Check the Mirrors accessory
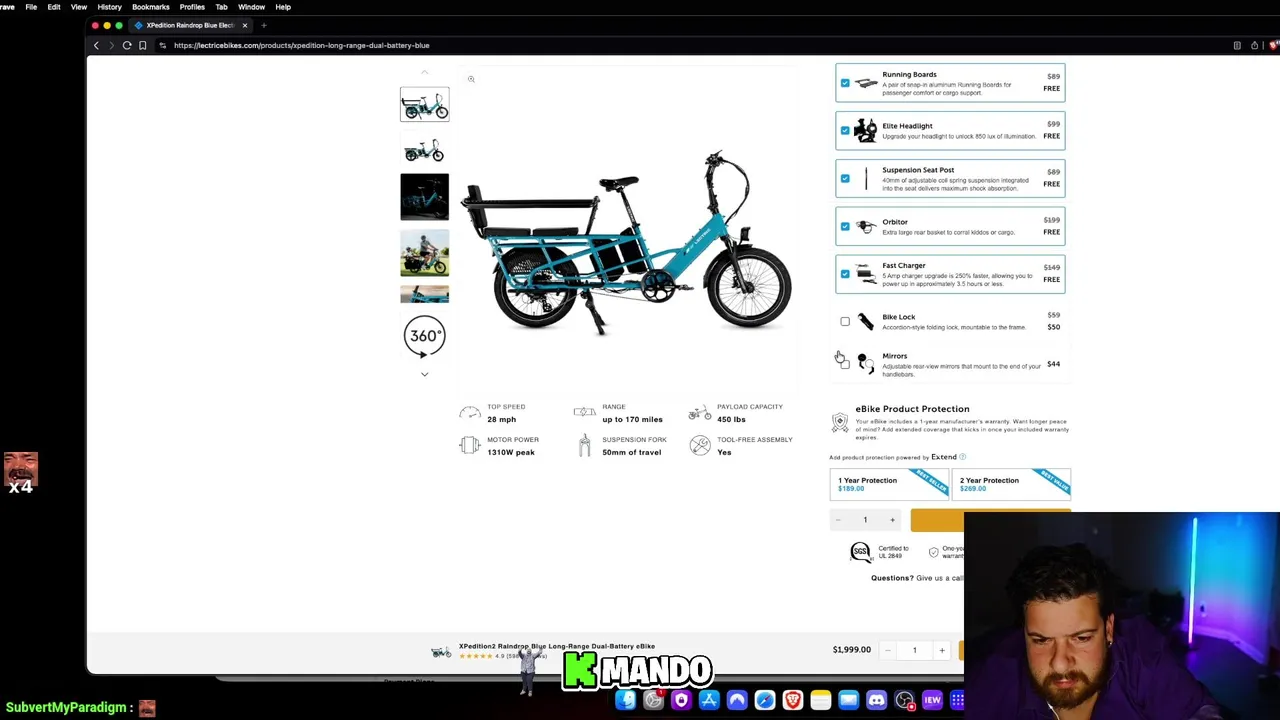This screenshot has width=1280, height=720. coord(845,365)
